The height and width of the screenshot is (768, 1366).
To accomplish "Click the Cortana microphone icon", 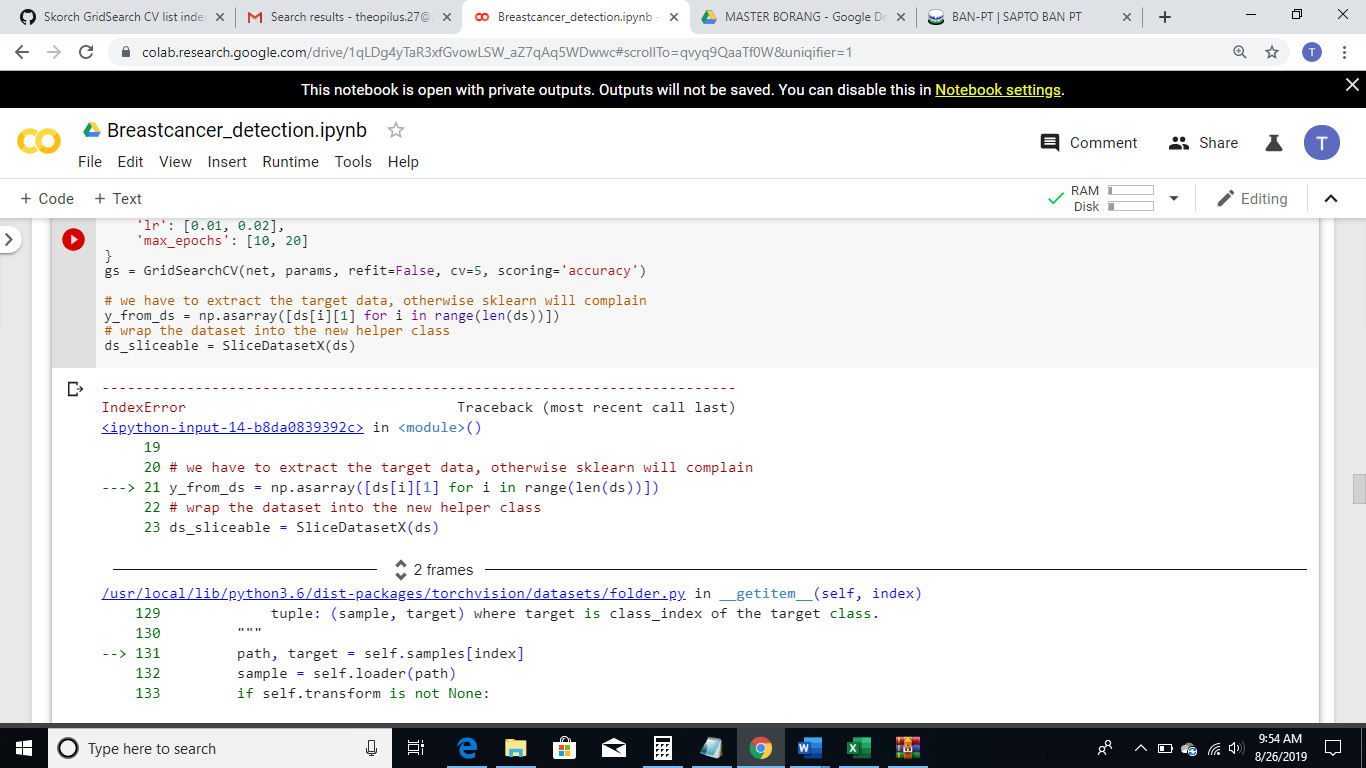I will (x=371, y=748).
